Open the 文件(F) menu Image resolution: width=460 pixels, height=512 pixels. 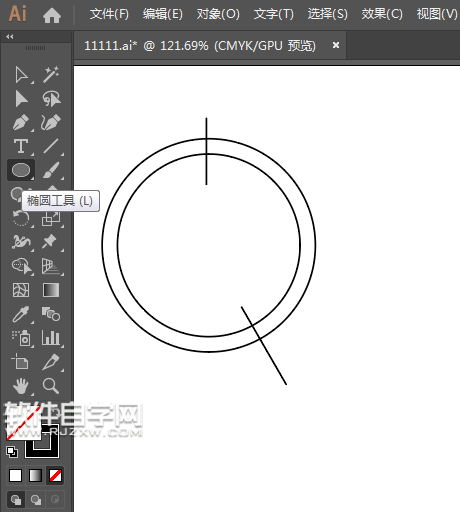109,14
